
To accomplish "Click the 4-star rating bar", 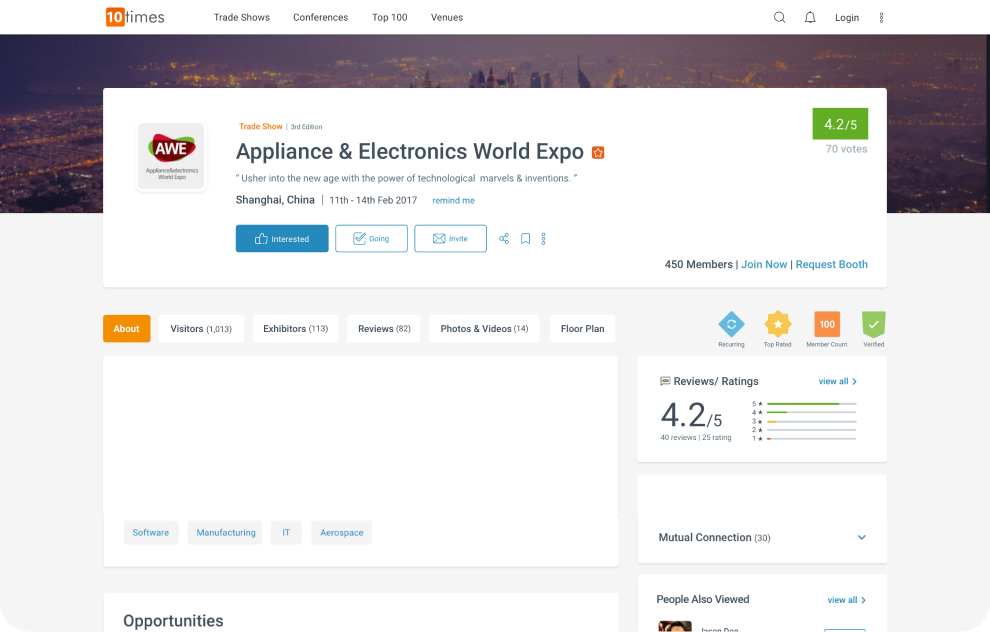I will [812, 412].
